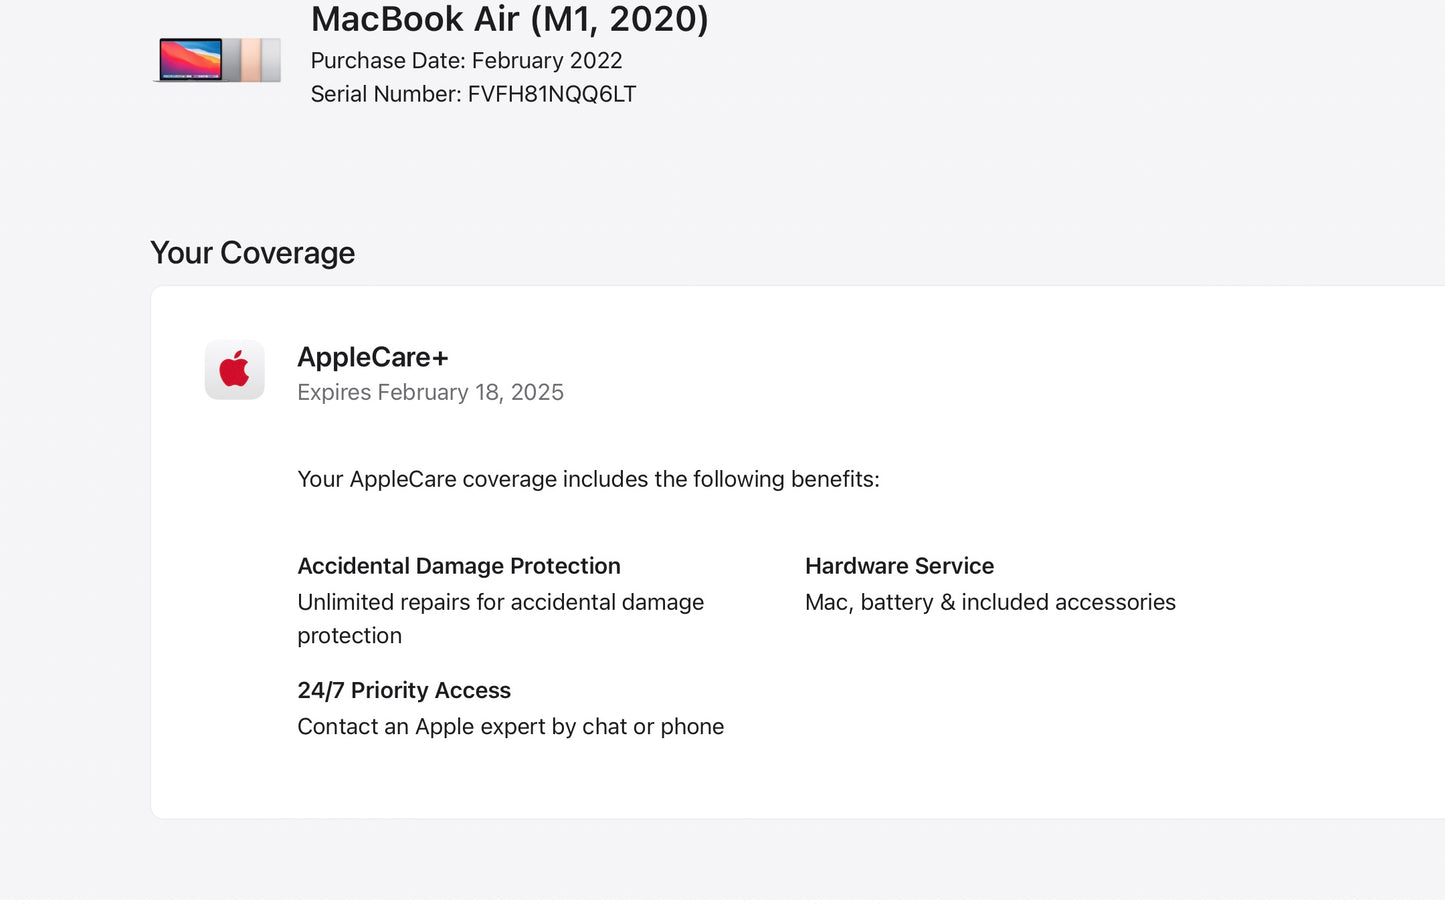Click the silver finish strip in product image
Image resolution: width=1445 pixels, height=904 pixels.
click(x=271, y=60)
